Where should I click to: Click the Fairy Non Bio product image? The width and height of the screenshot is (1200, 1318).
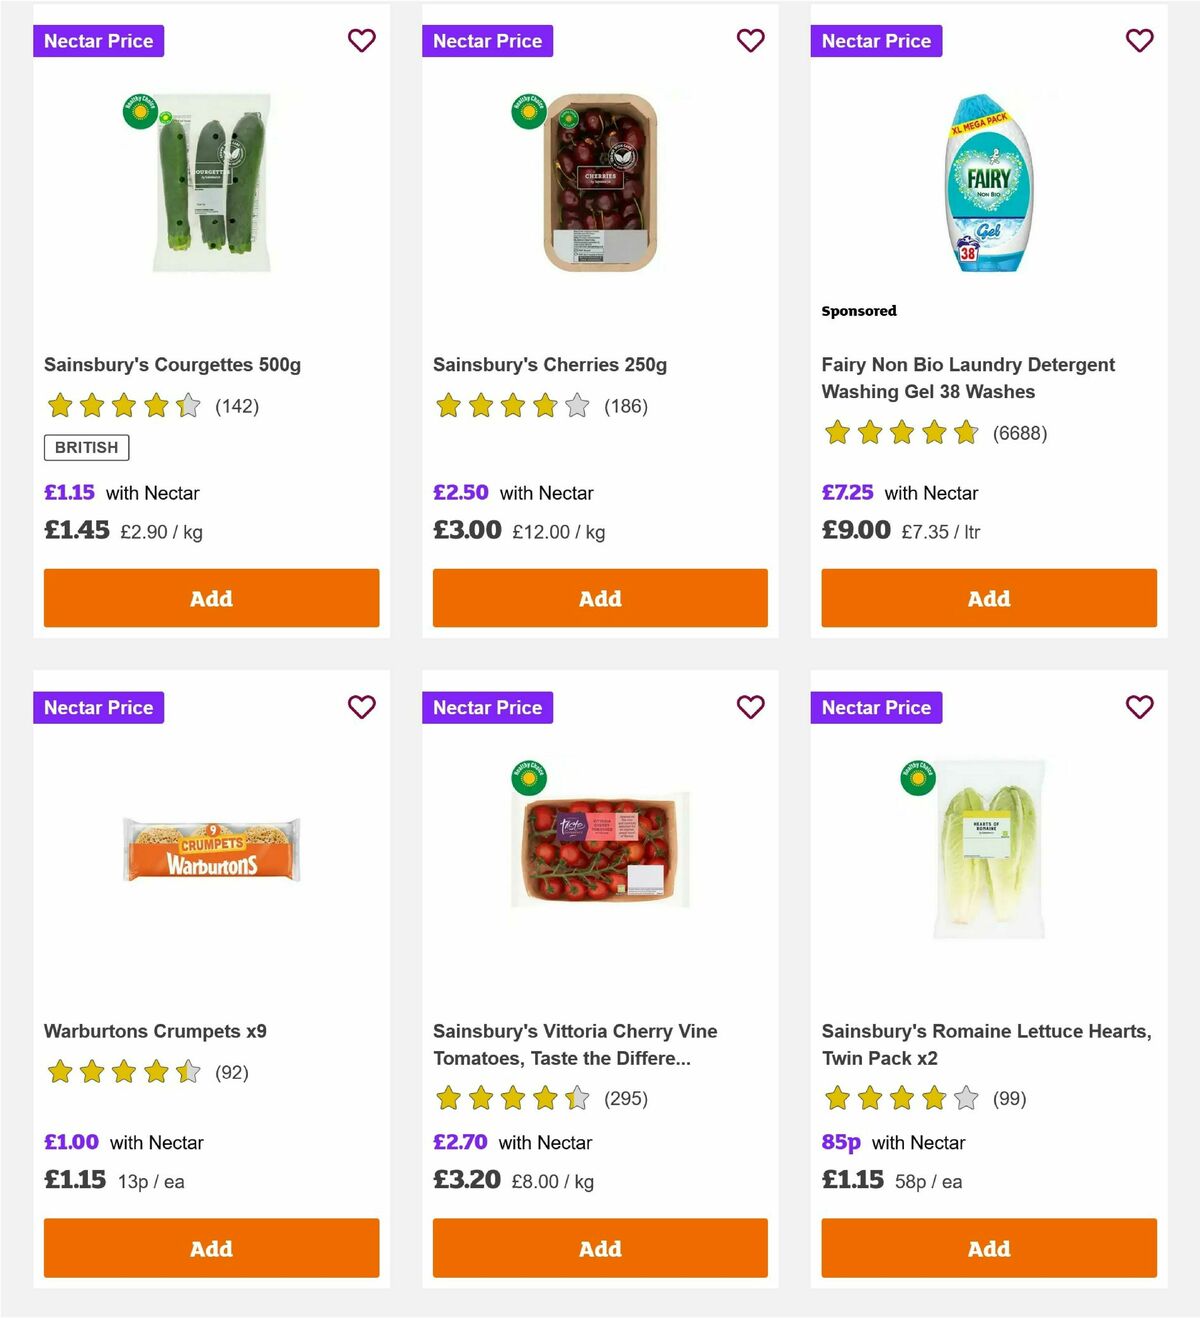(988, 183)
